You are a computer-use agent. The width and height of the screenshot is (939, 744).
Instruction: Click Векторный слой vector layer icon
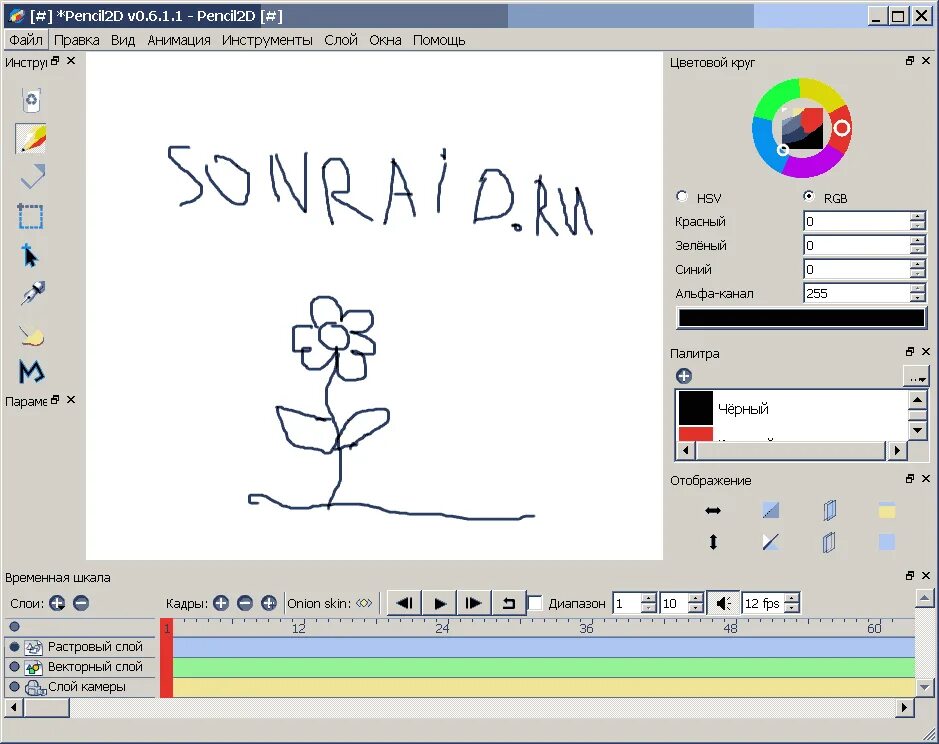(x=34, y=667)
